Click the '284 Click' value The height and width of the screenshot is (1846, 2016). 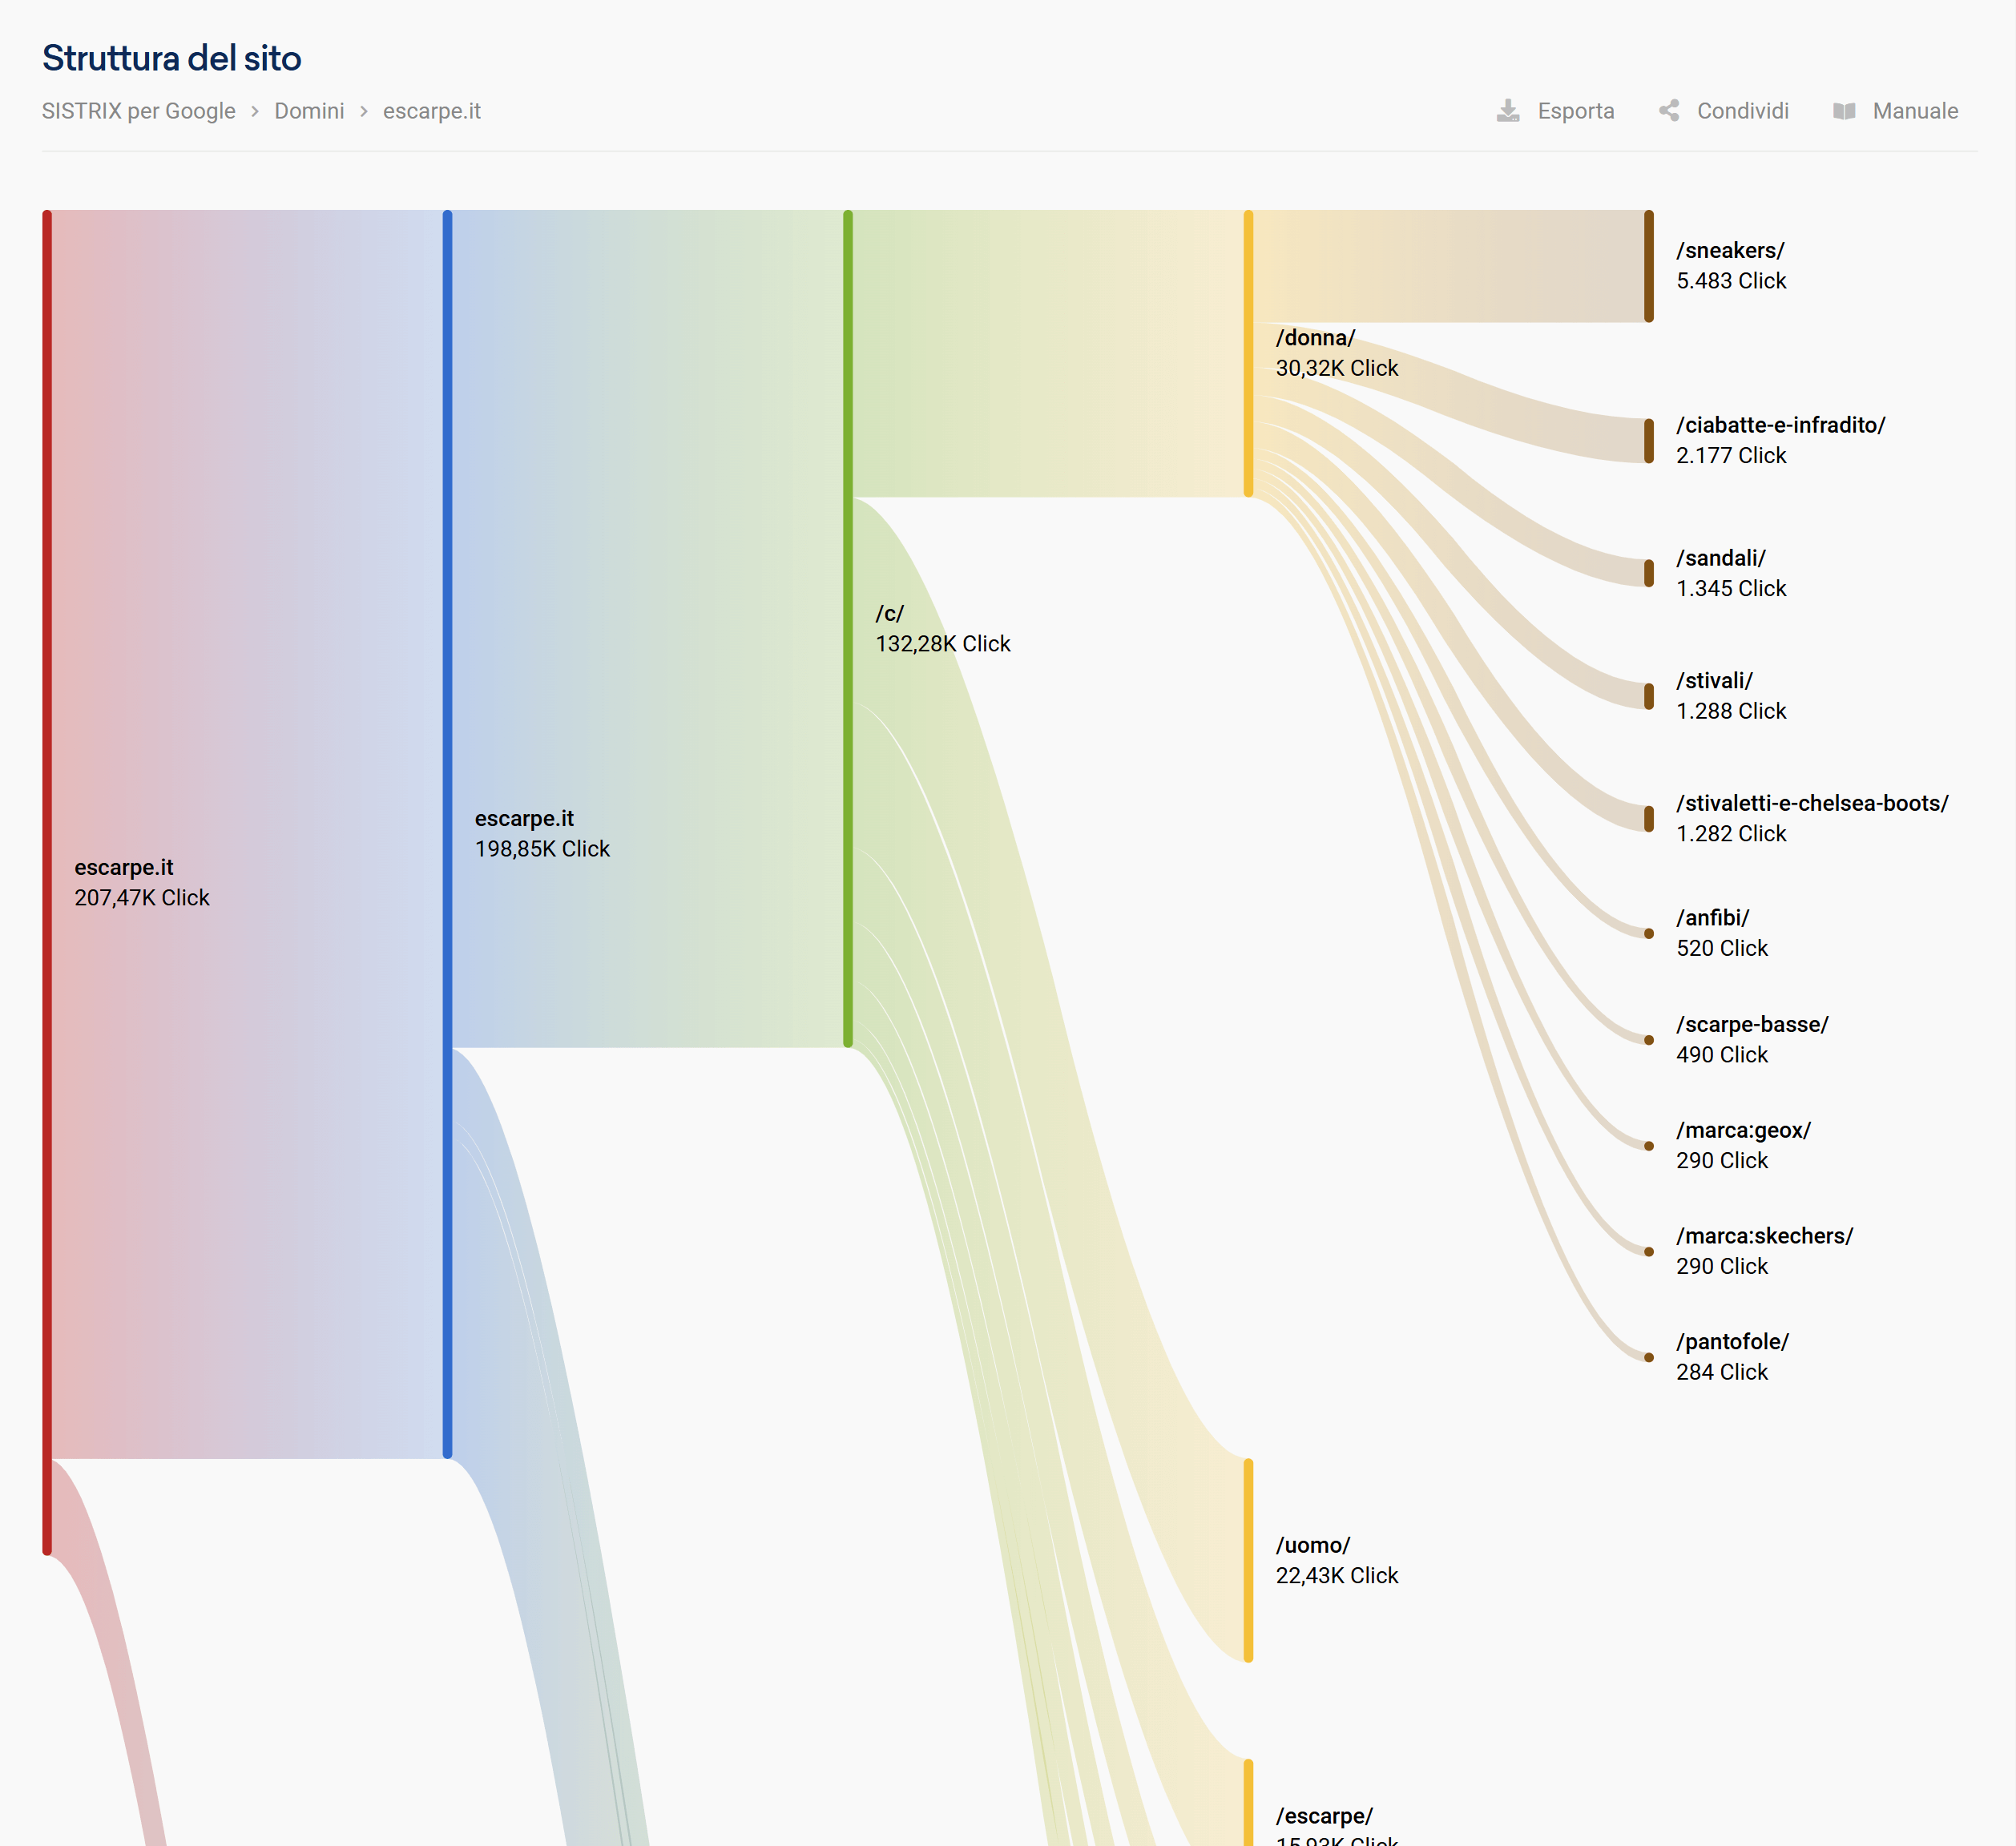point(1722,1372)
